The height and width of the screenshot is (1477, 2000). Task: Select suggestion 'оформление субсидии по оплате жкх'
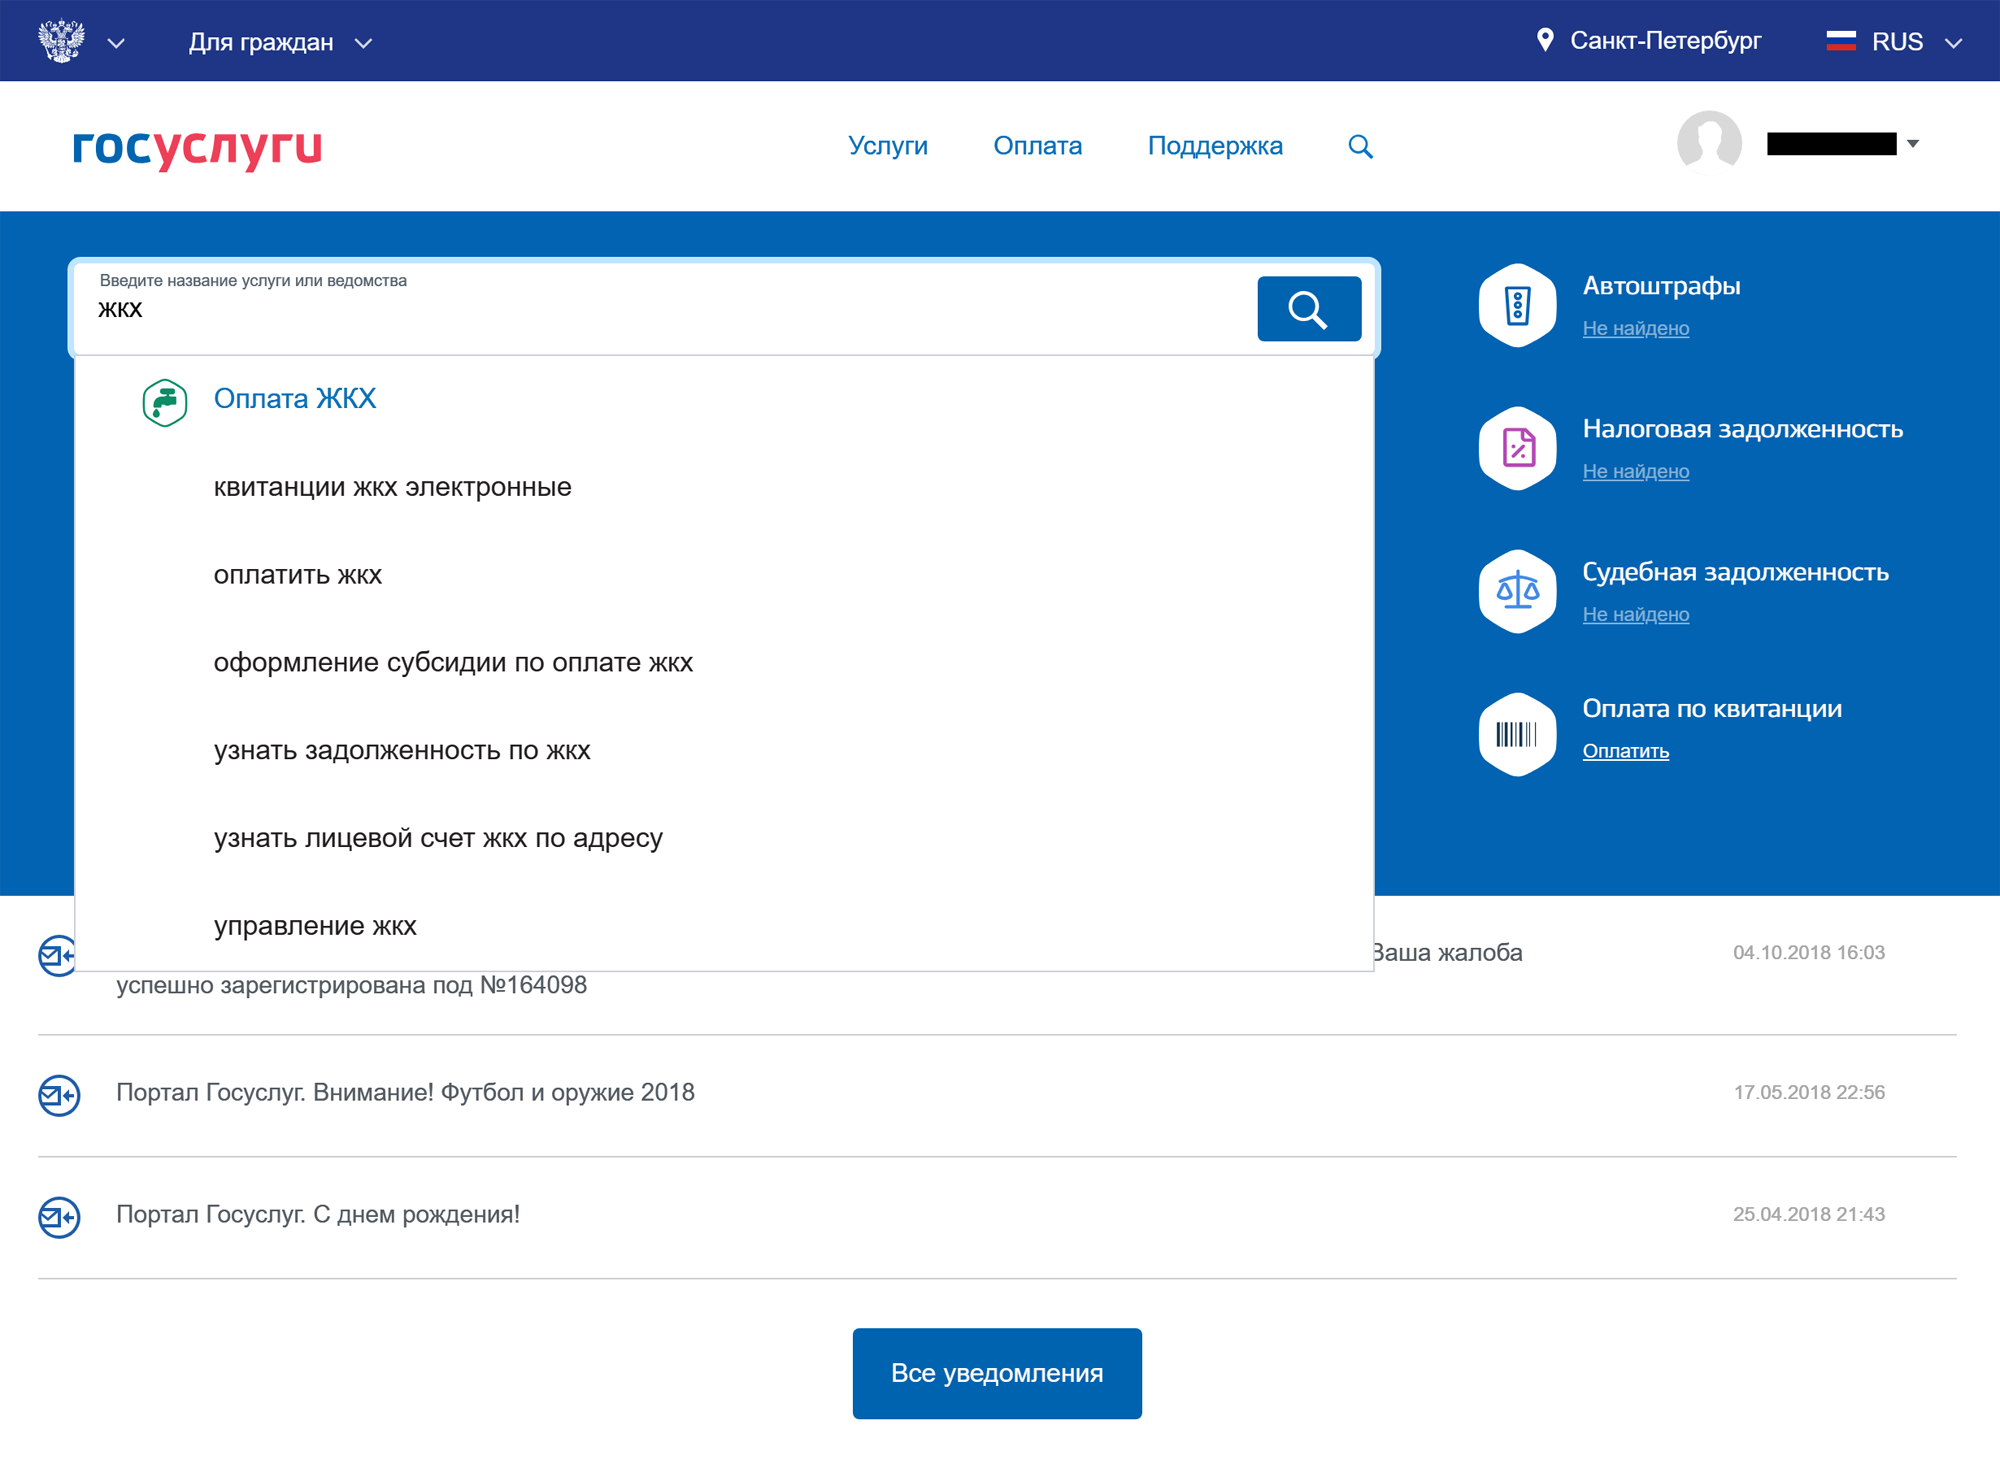point(453,662)
